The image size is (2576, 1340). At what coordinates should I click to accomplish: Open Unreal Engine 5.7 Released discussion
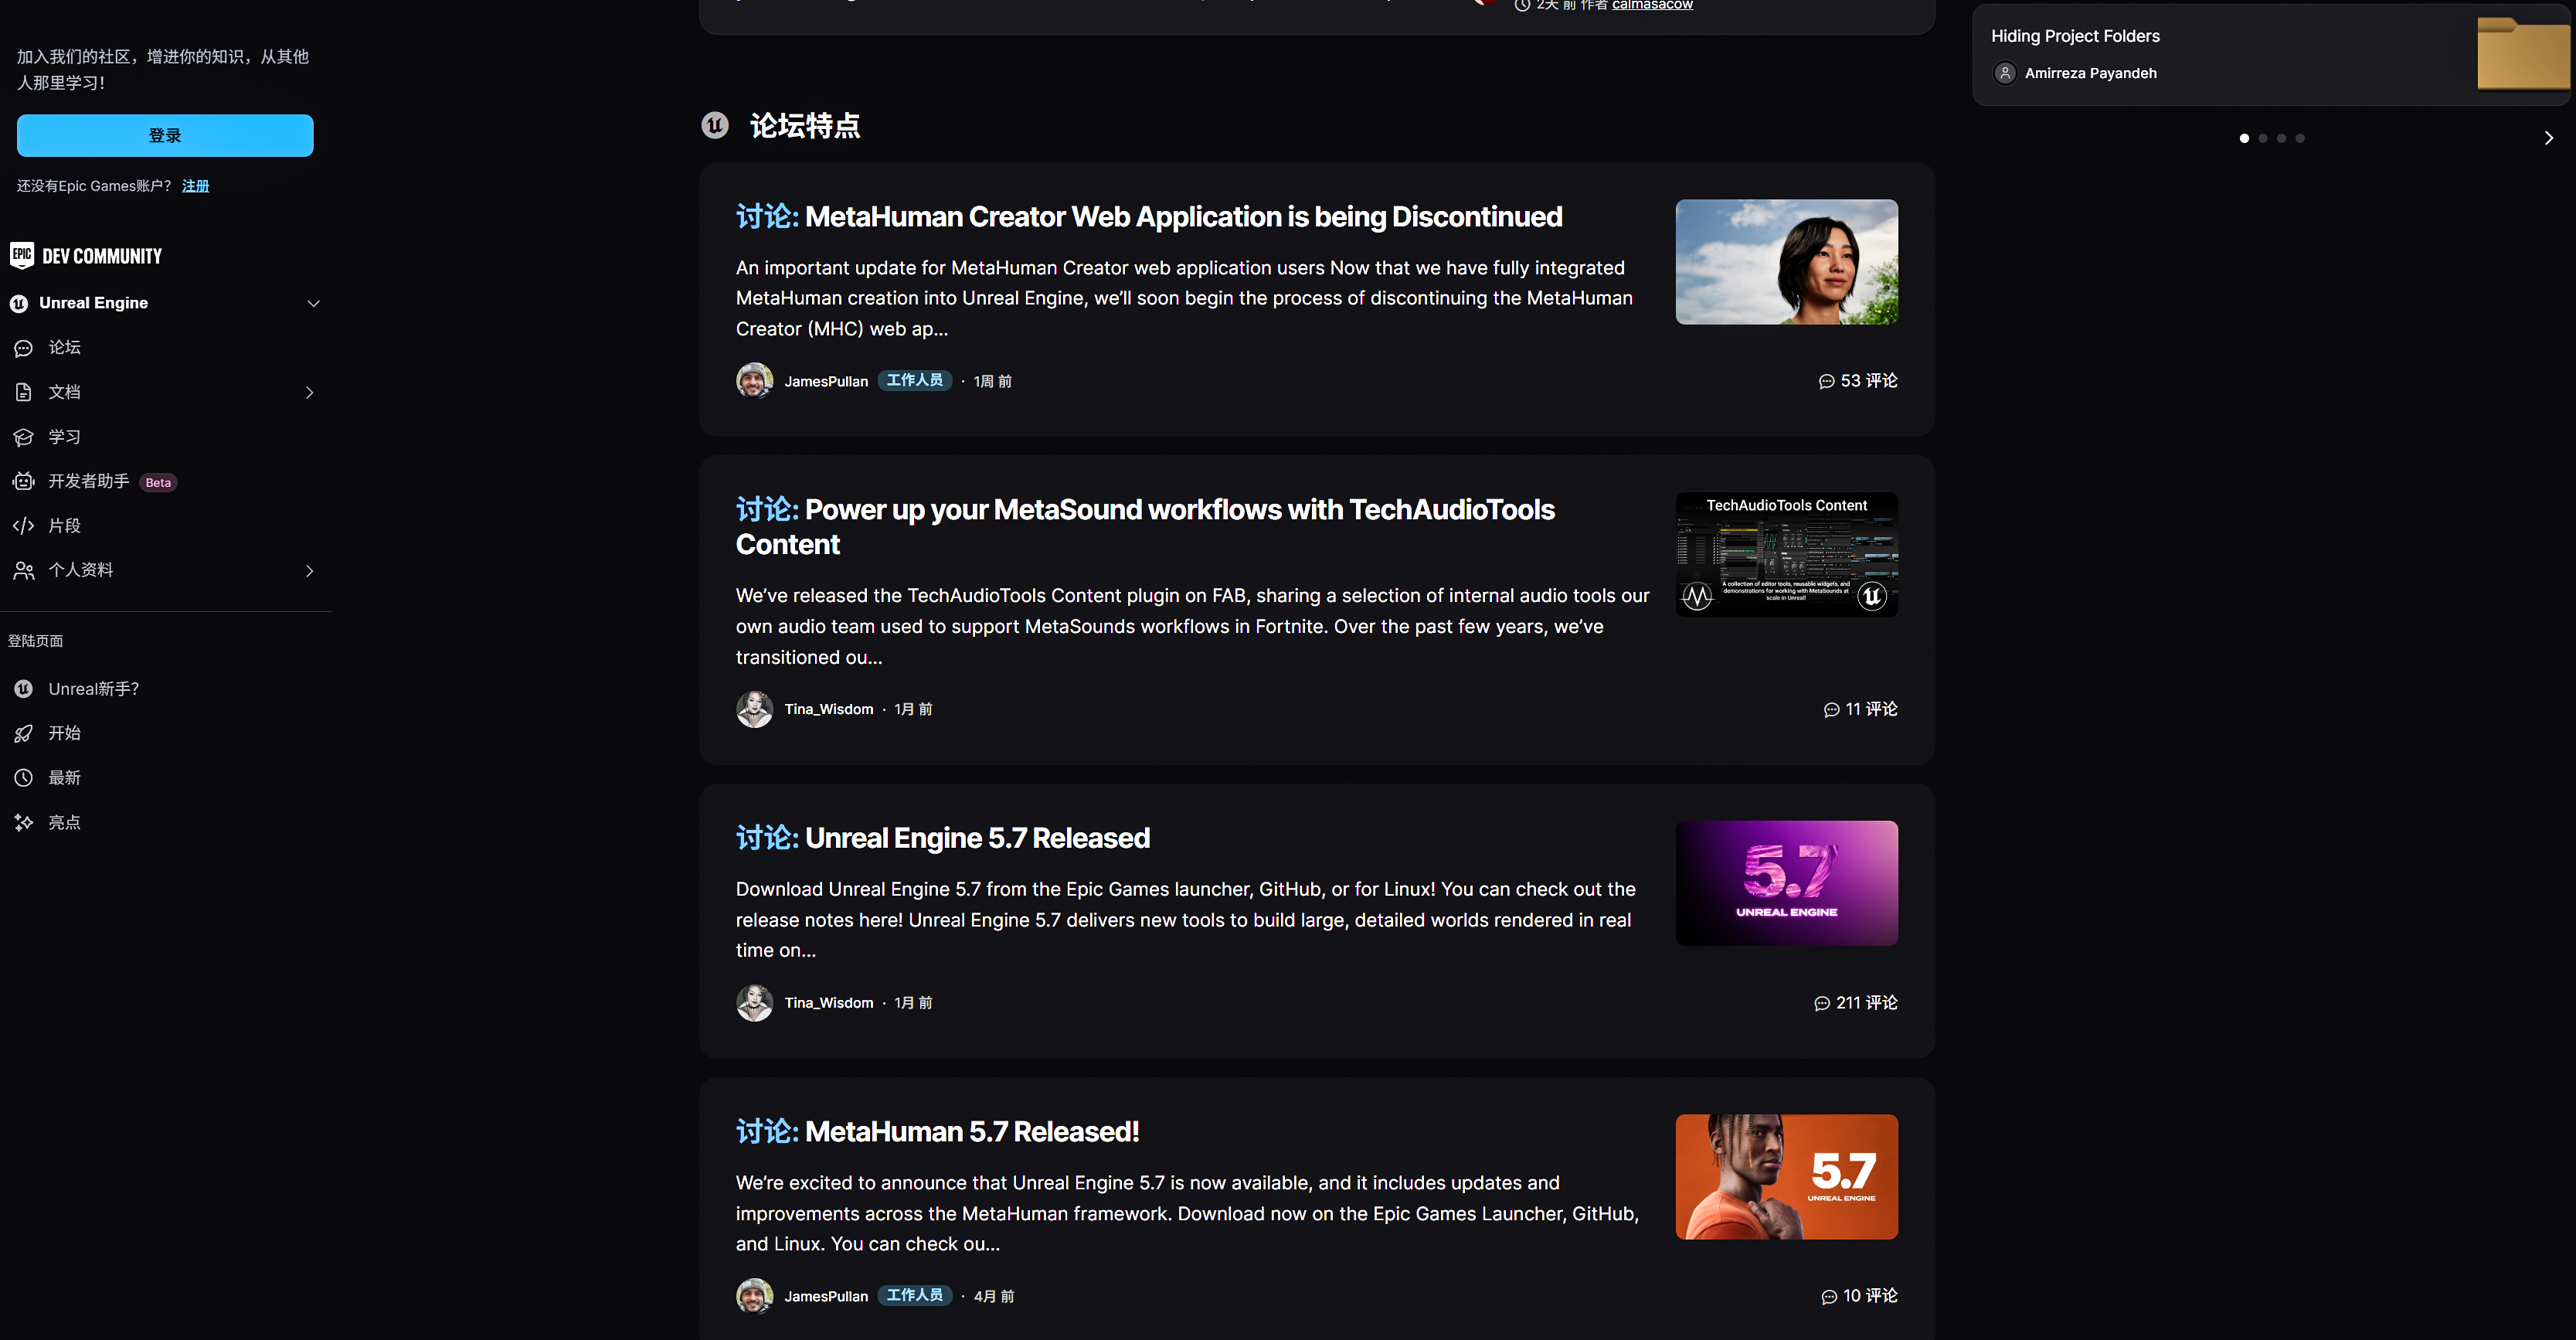pos(943,838)
